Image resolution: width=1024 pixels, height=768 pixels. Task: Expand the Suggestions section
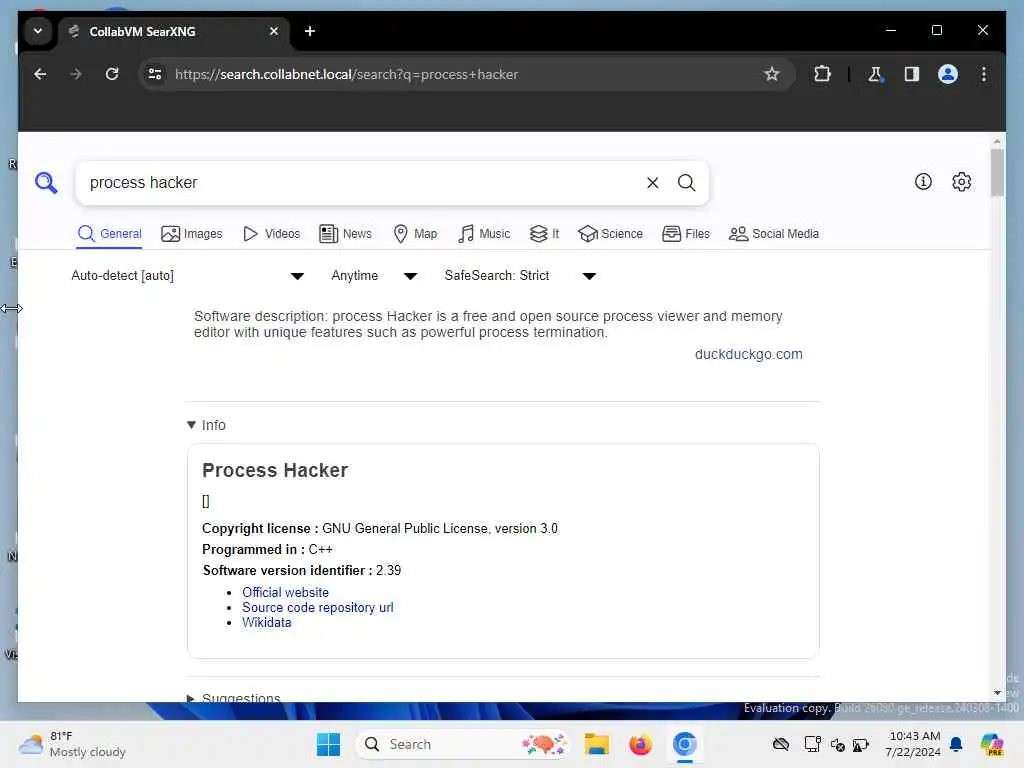coord(234,697)
